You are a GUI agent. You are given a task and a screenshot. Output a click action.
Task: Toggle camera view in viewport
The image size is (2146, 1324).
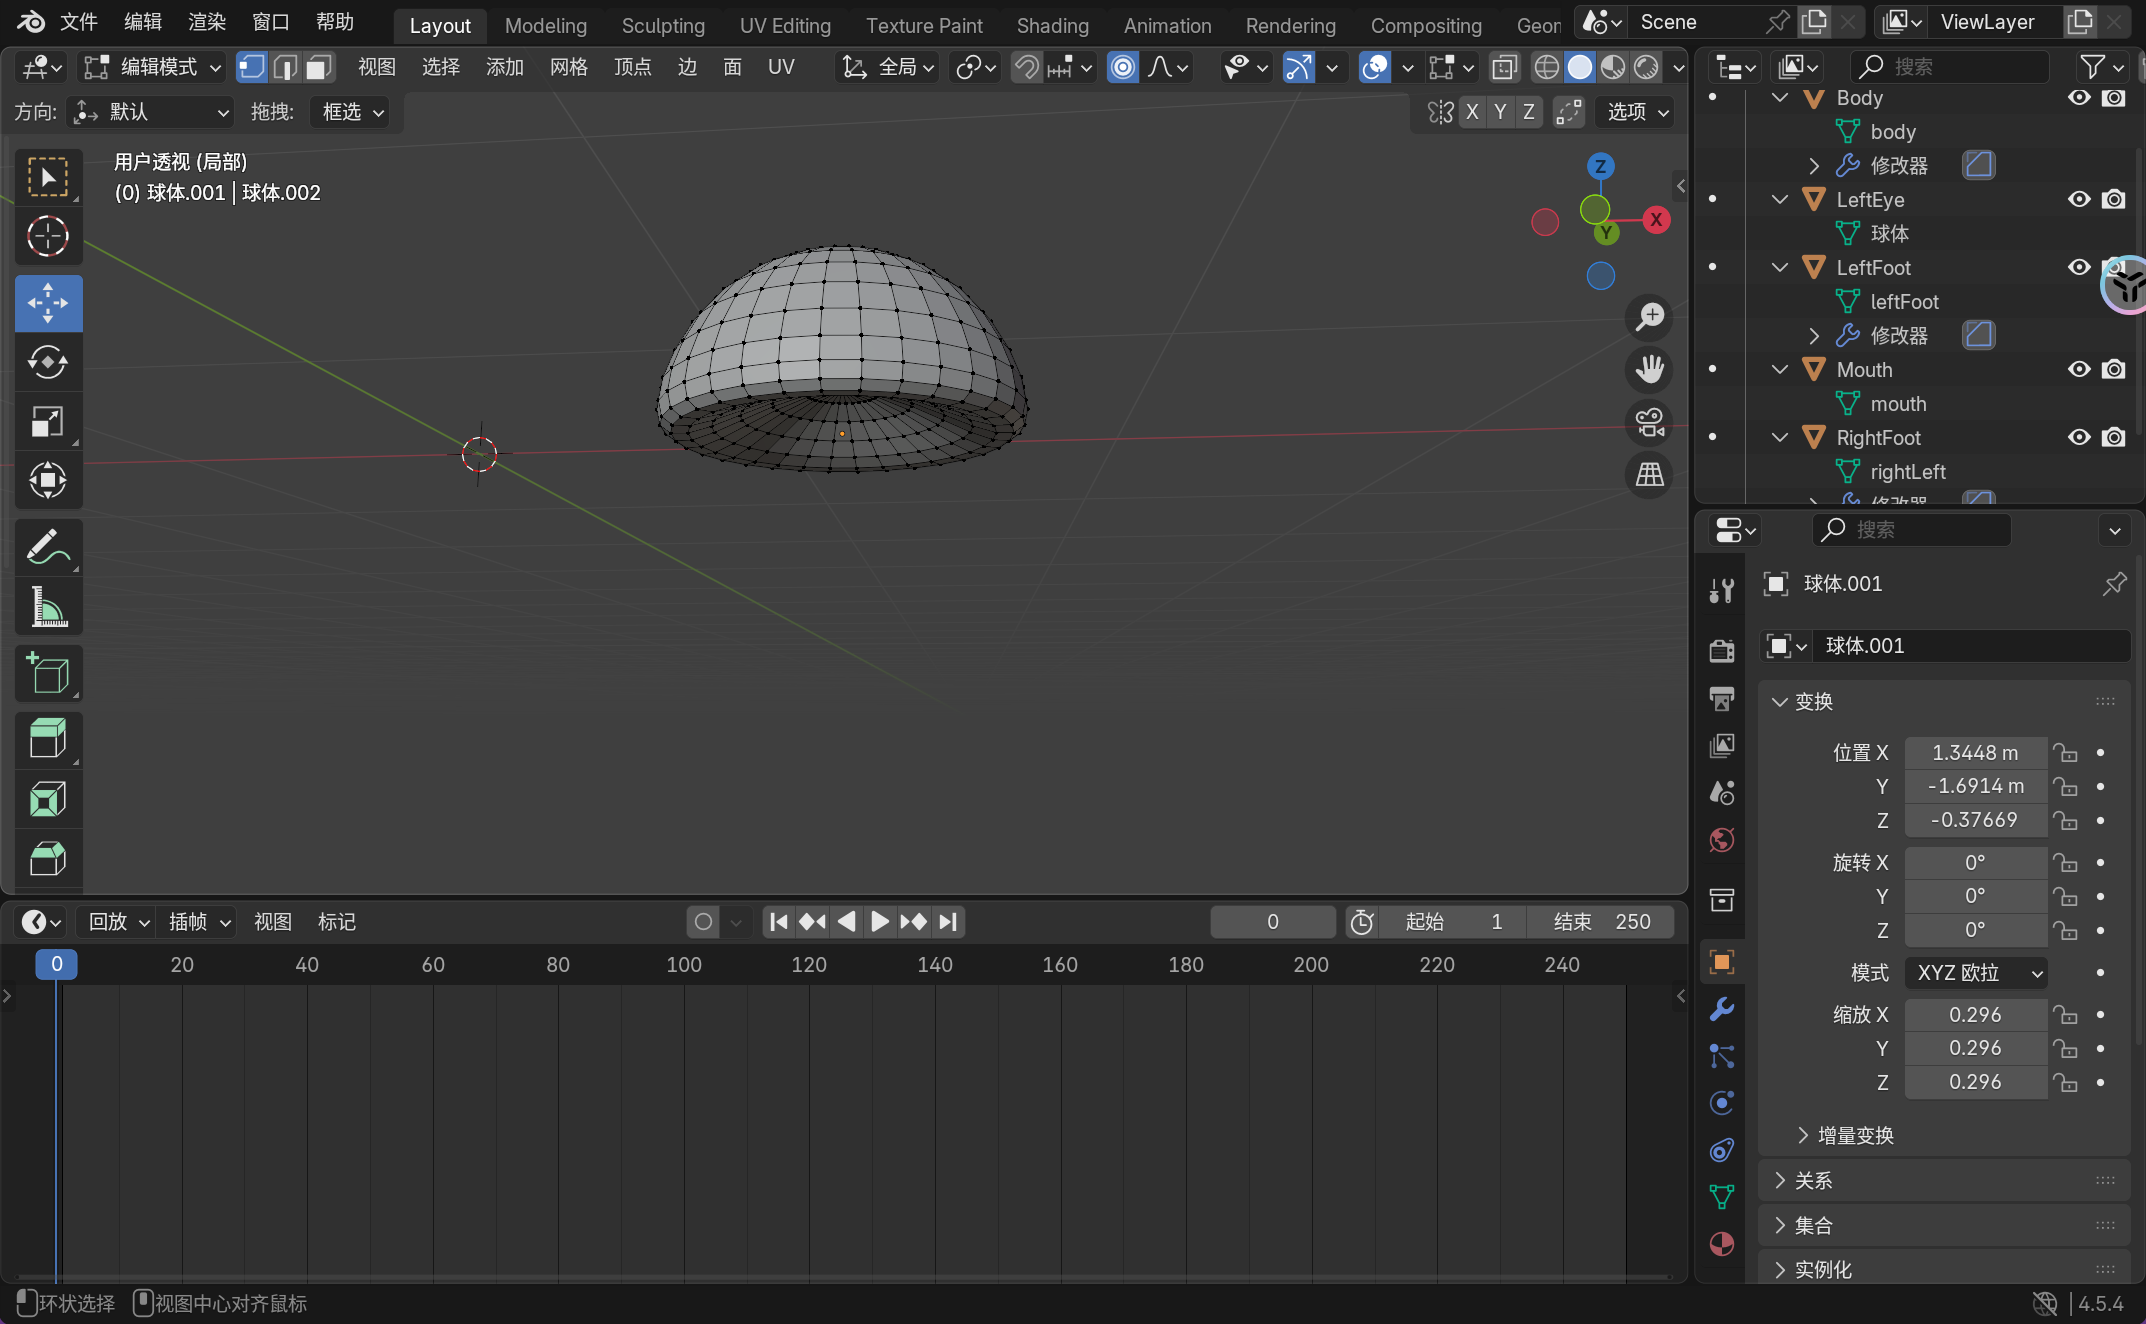pos(1649,422)
